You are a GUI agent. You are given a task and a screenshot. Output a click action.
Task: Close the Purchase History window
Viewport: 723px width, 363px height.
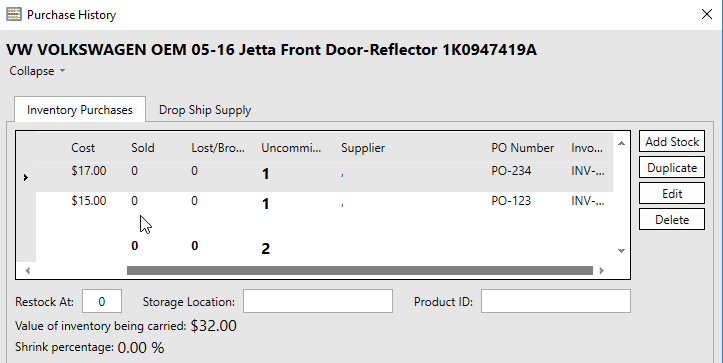[706, 14]
